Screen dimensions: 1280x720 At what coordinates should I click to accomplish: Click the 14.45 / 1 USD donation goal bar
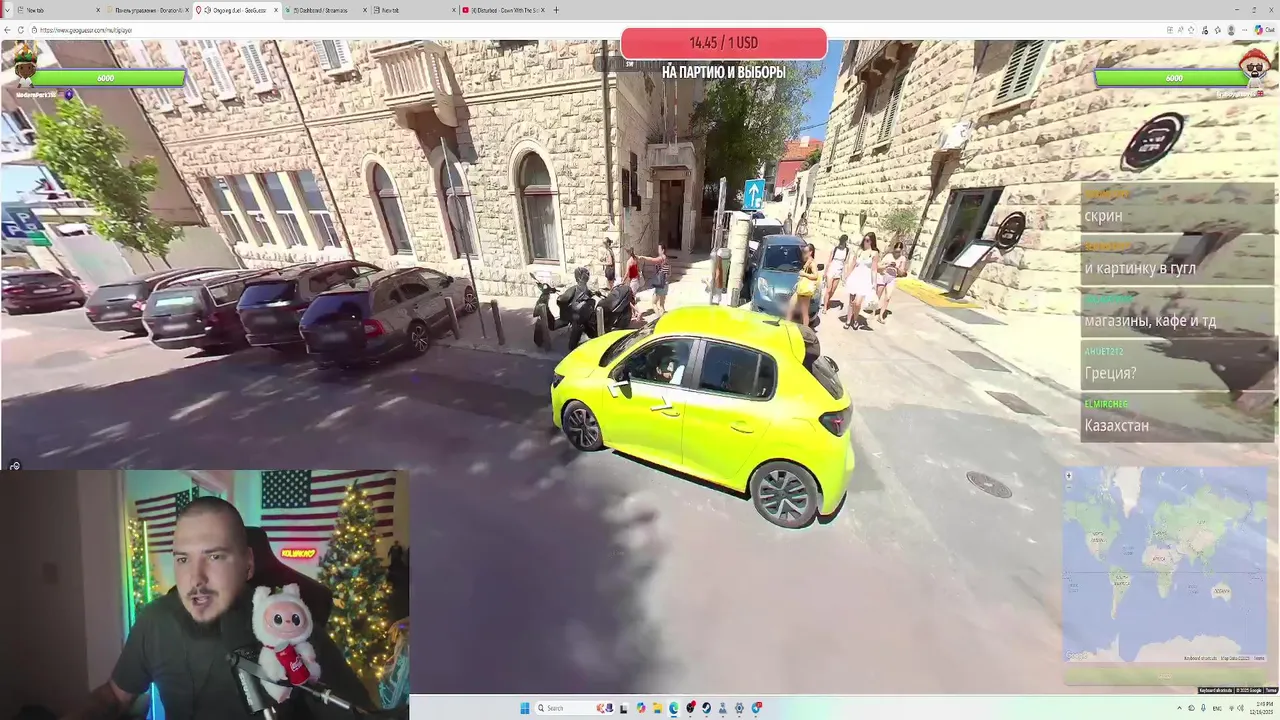coord(723,43)
